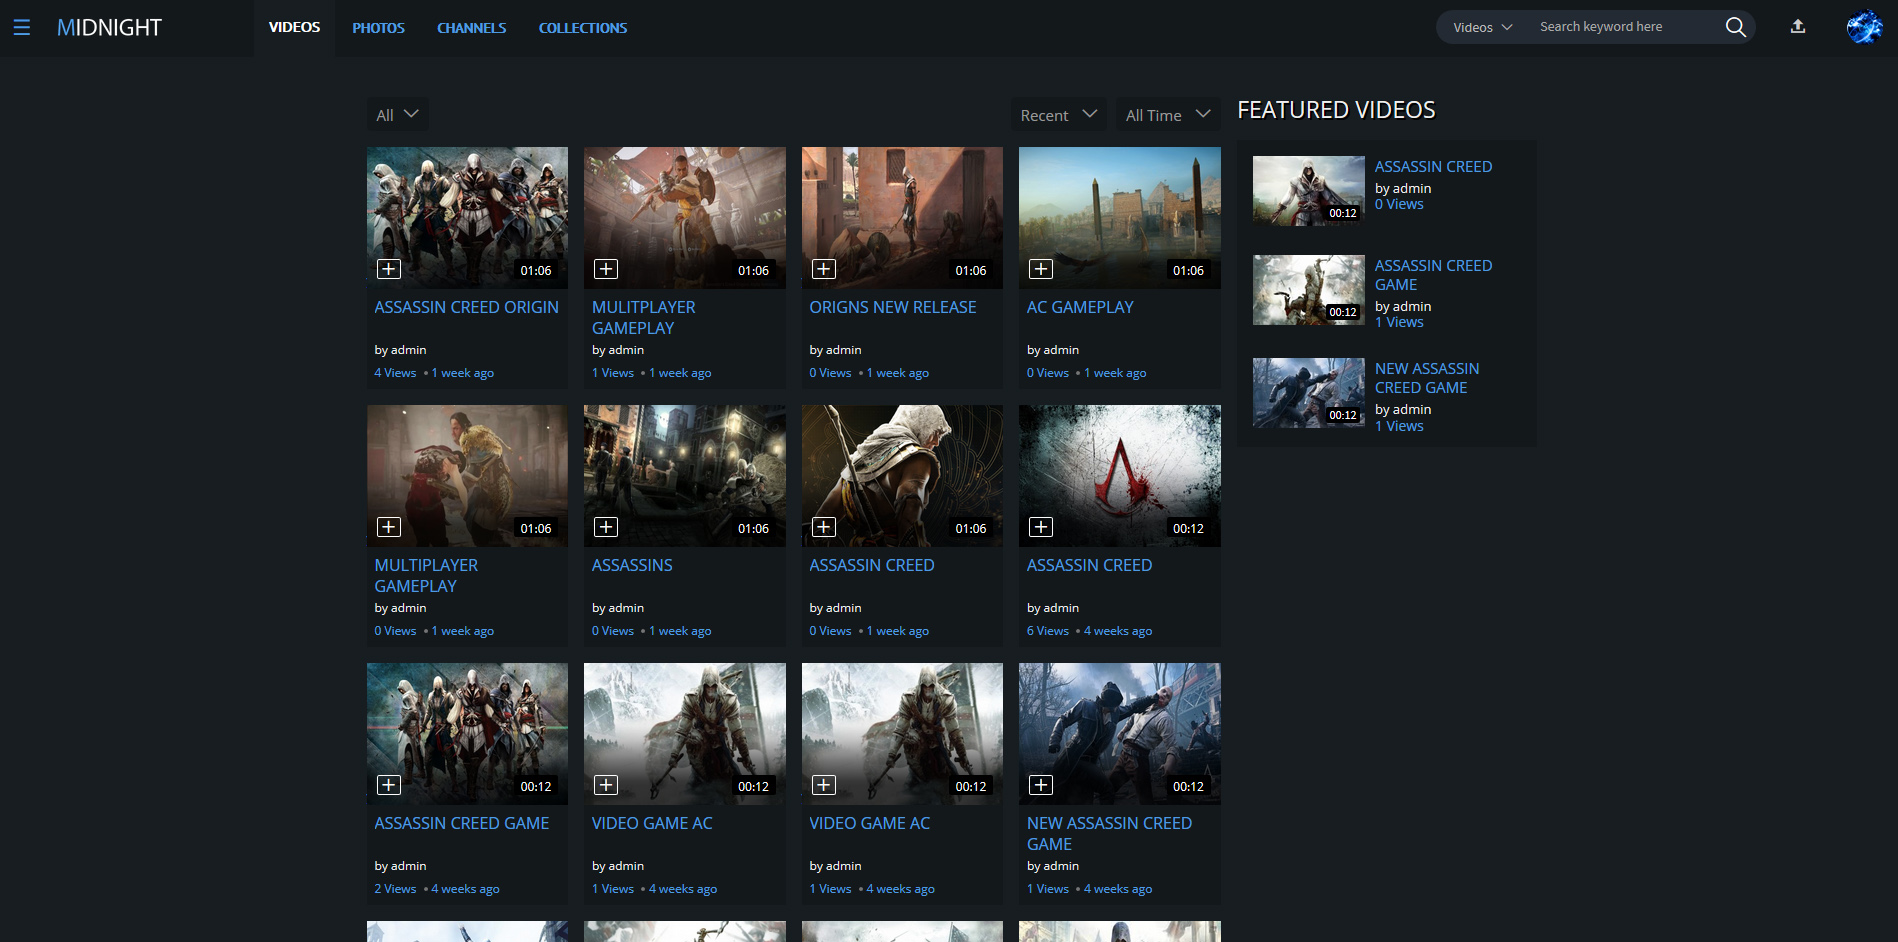Click plus icon on MULTIPLAYER GAMEPLAY thumbnail
1898x942 pixels.
389,527
